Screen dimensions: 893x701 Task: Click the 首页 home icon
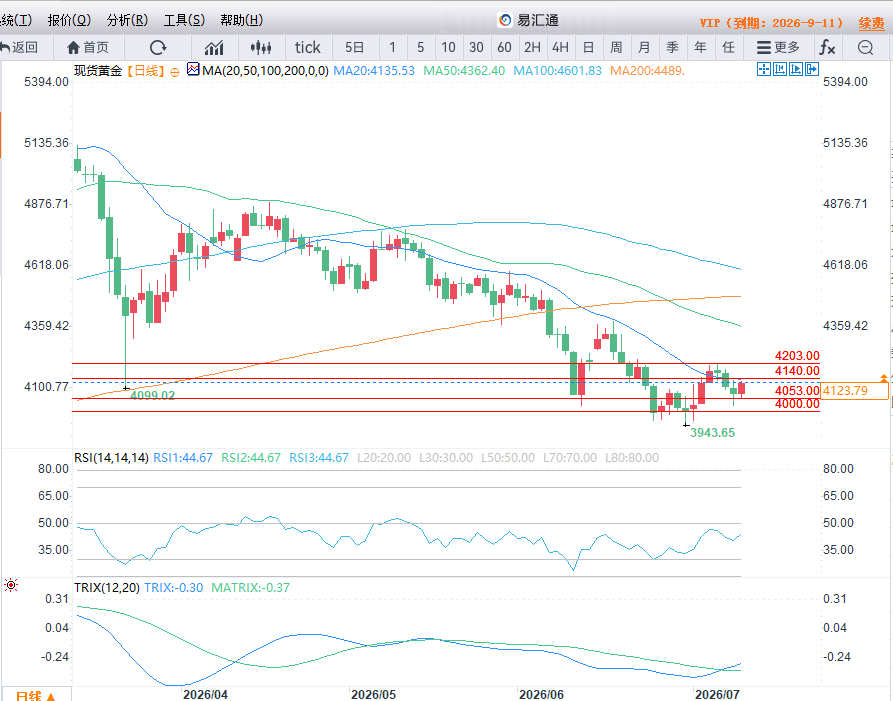click(88, 47)
